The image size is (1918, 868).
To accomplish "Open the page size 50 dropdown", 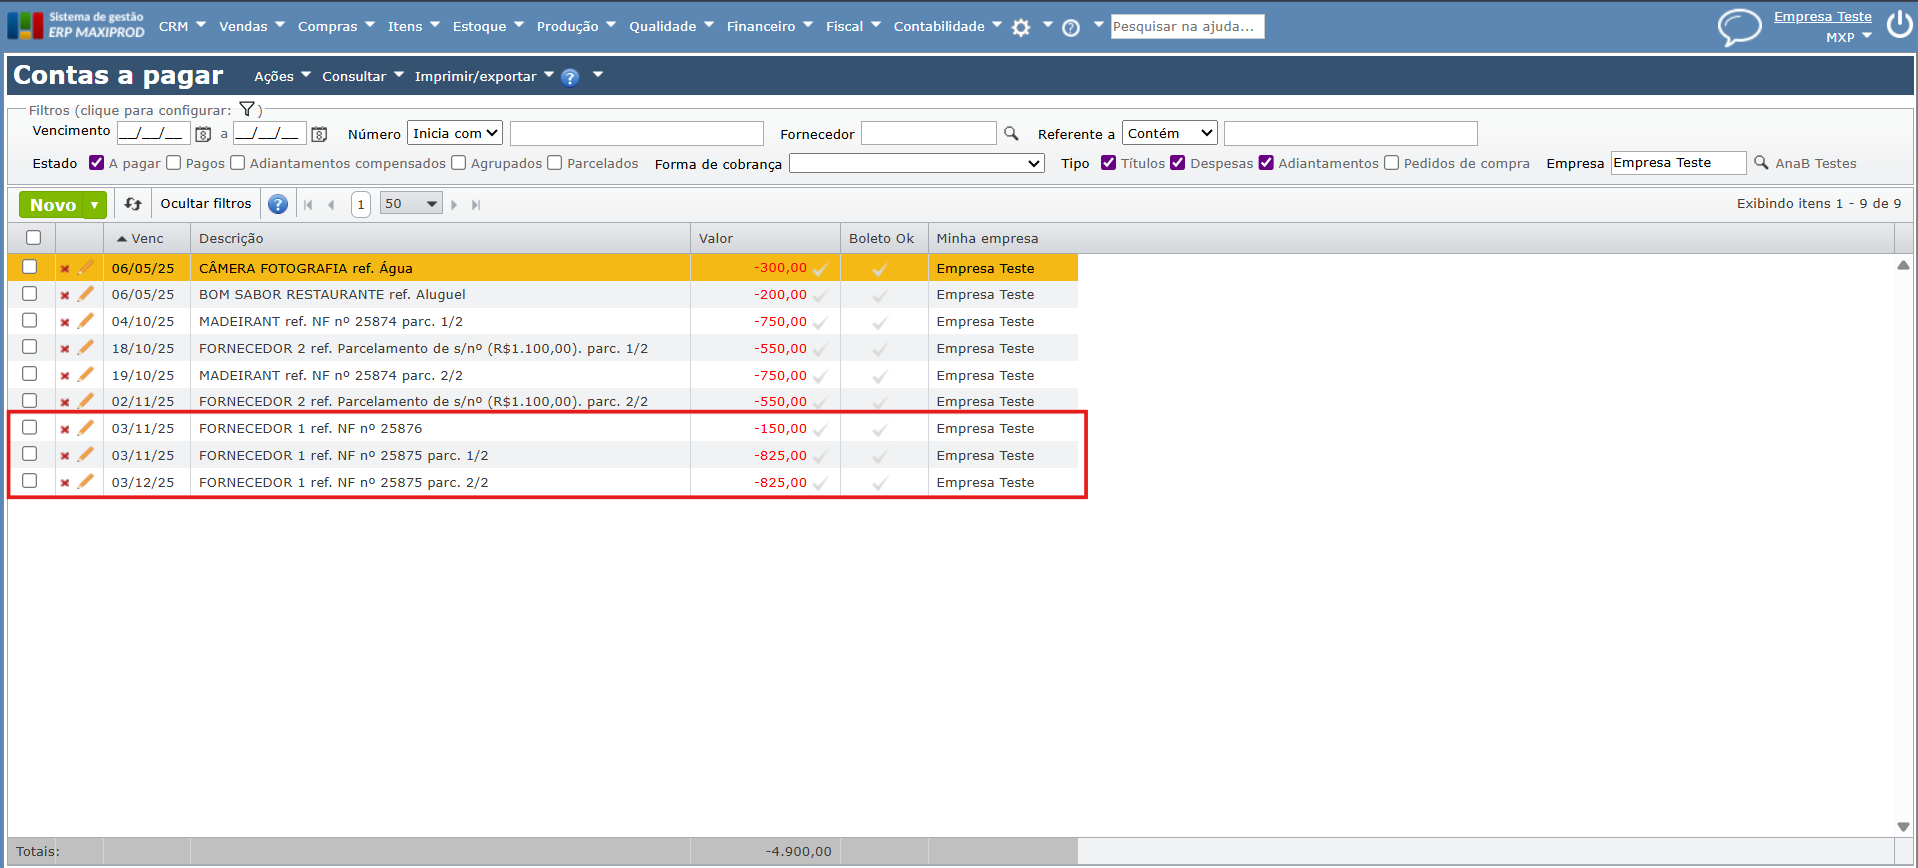I will [411, 204].
